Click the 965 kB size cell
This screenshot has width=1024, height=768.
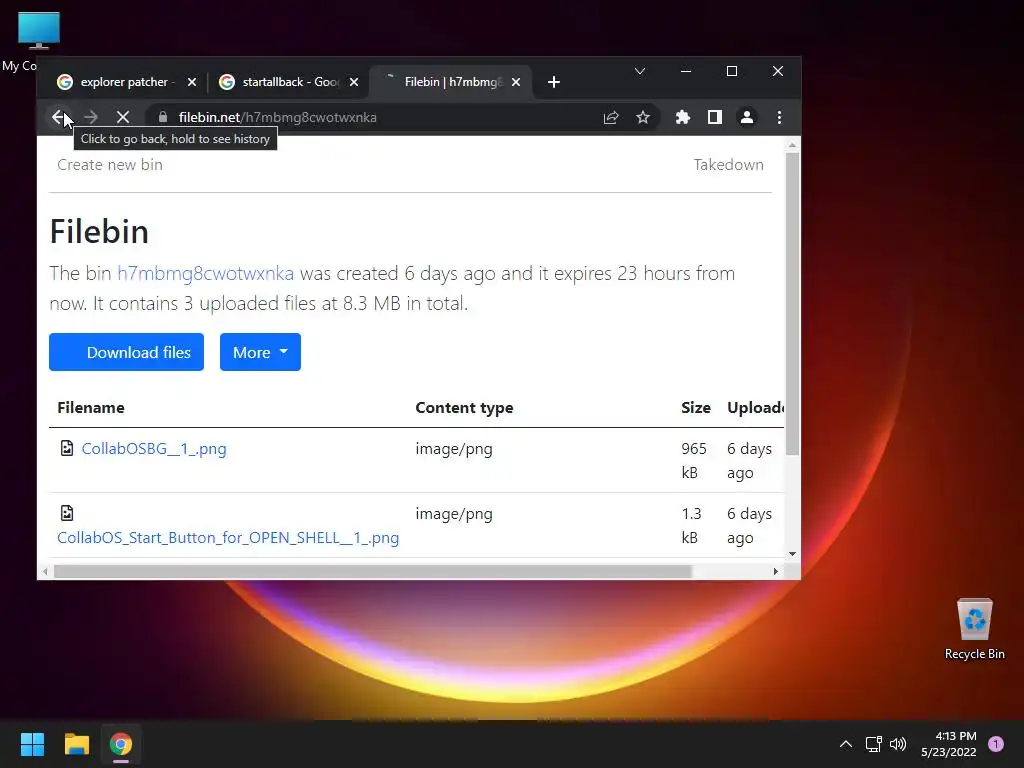pos(694,460)
